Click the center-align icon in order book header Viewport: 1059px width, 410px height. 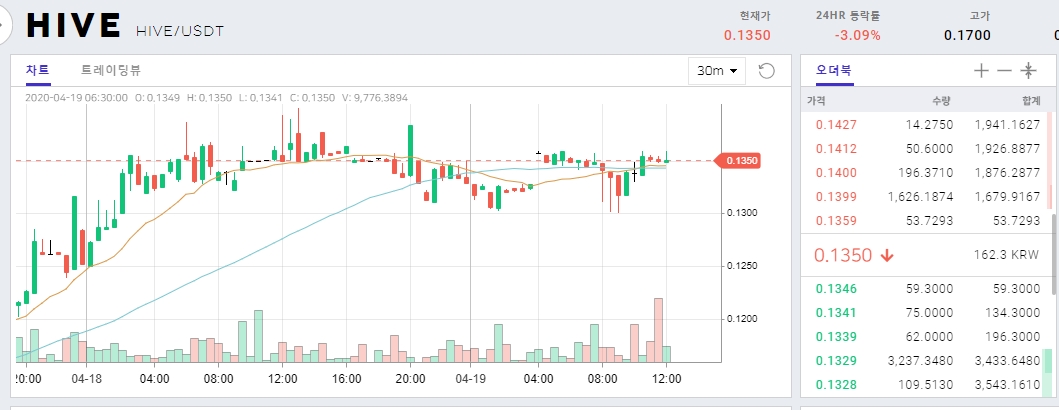tap(1028, 71)
